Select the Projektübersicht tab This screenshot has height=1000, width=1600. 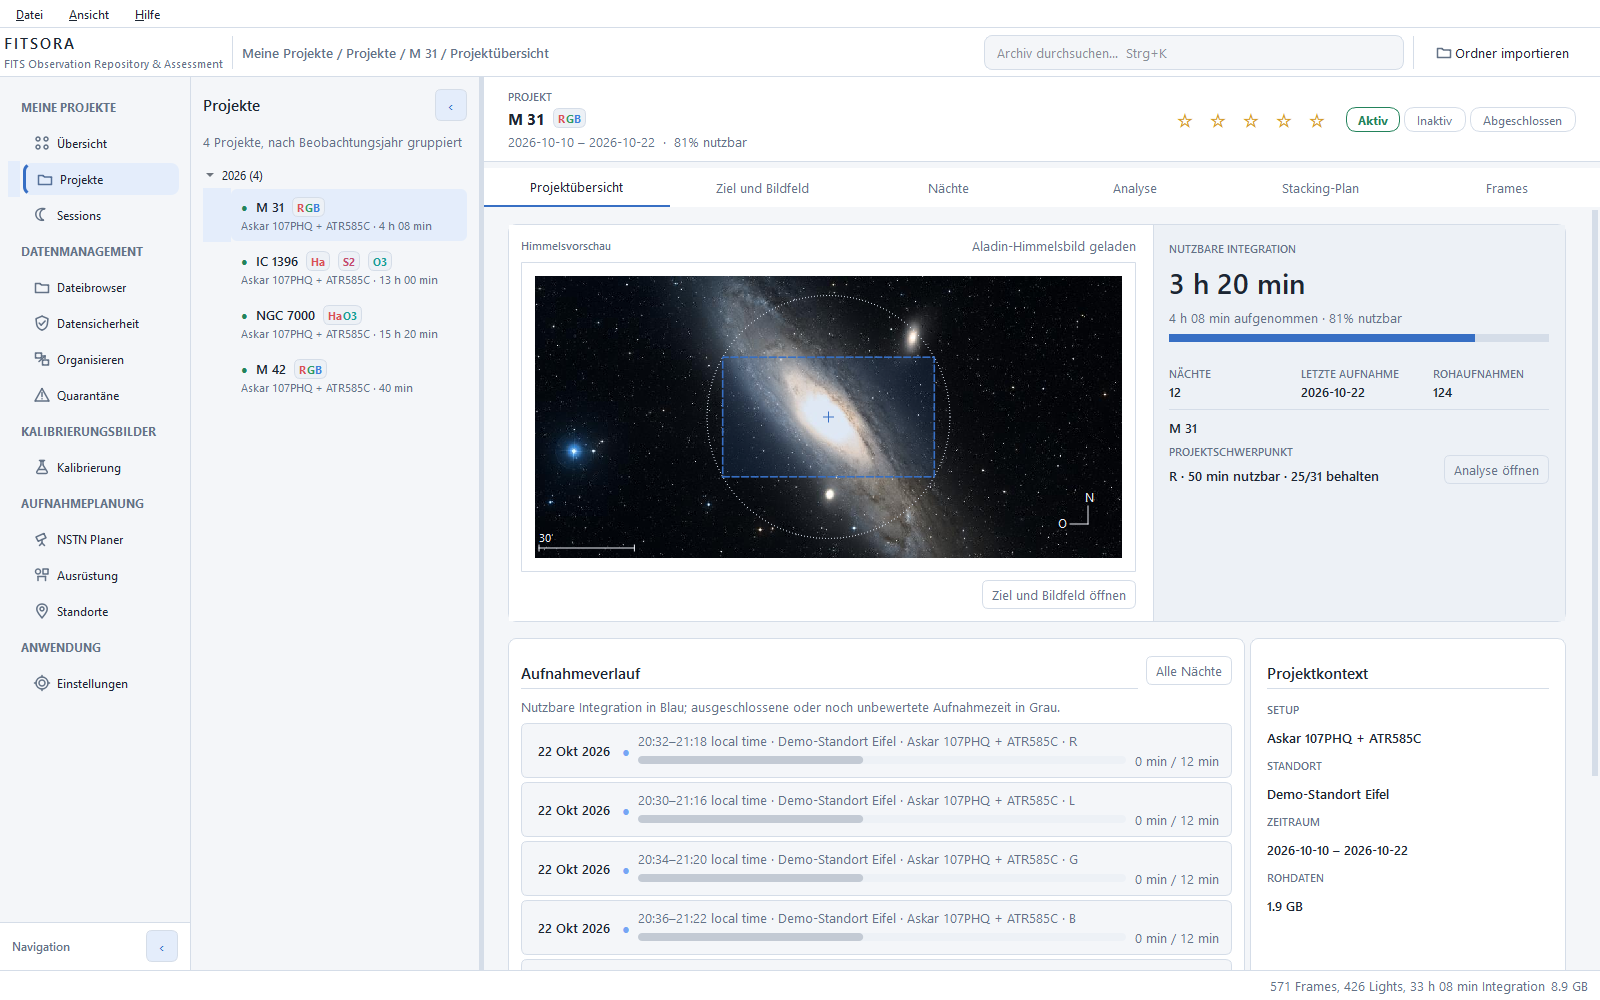coord(577,188)
